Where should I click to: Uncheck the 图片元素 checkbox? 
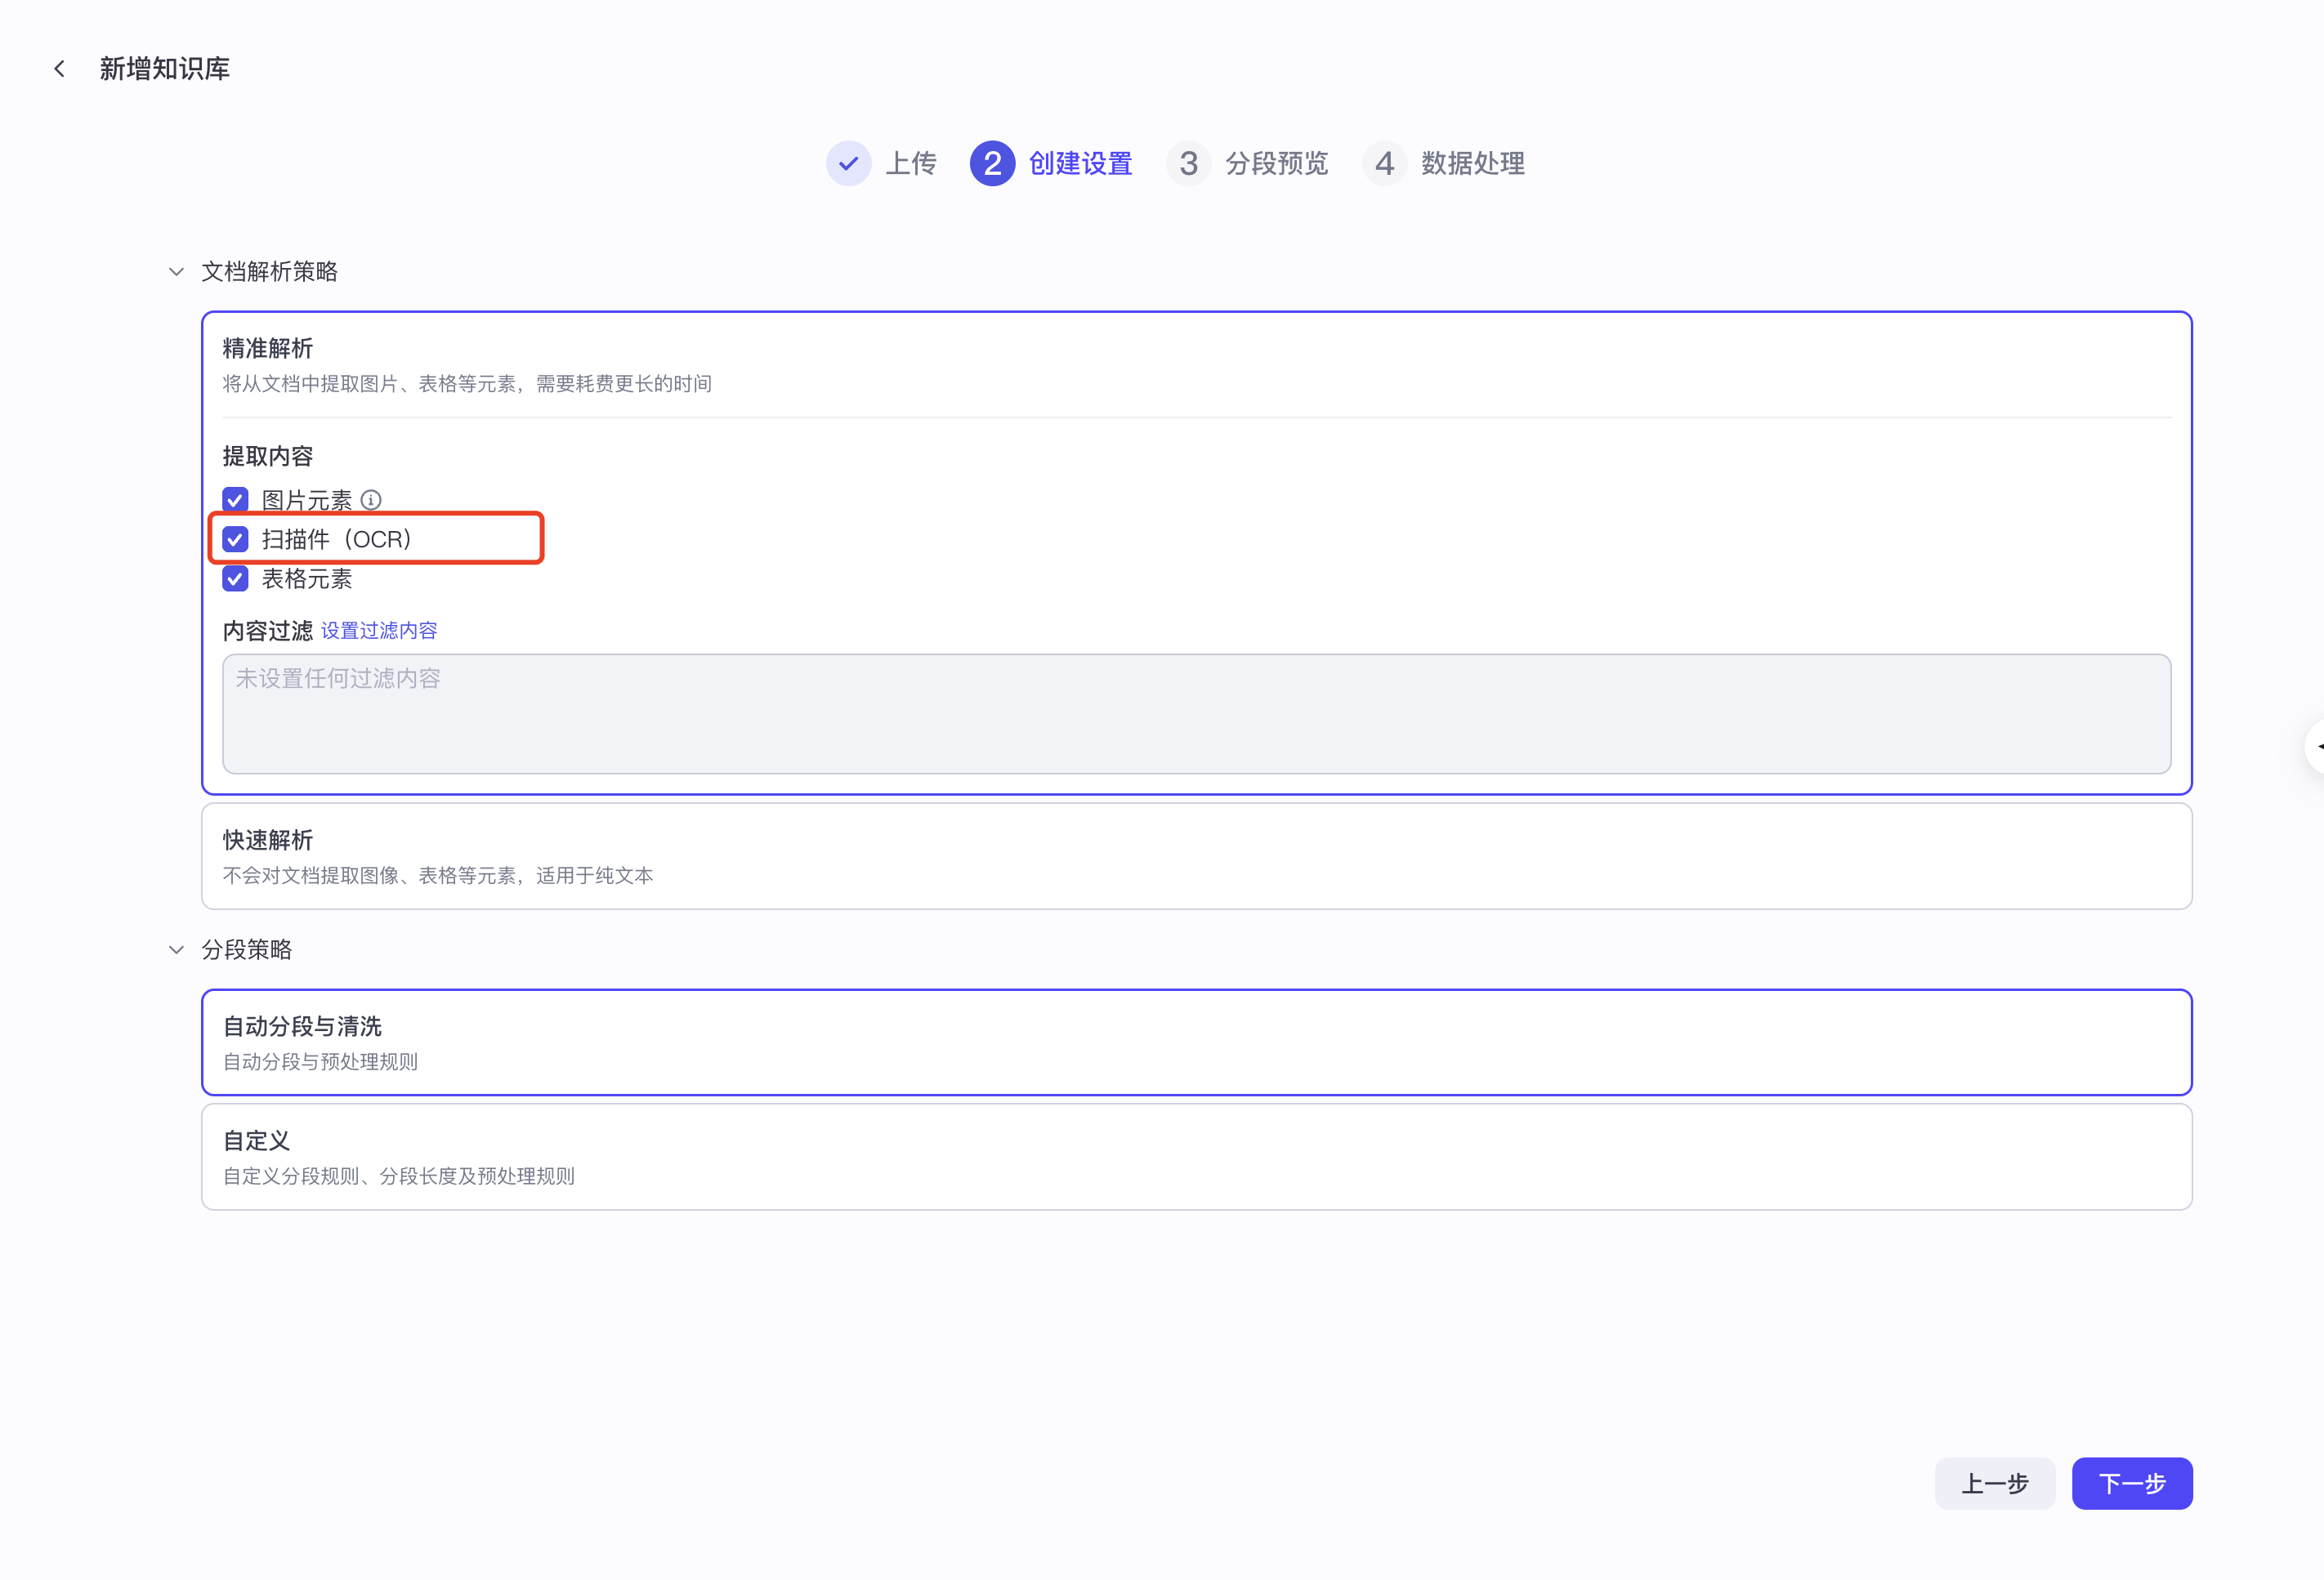235,499
